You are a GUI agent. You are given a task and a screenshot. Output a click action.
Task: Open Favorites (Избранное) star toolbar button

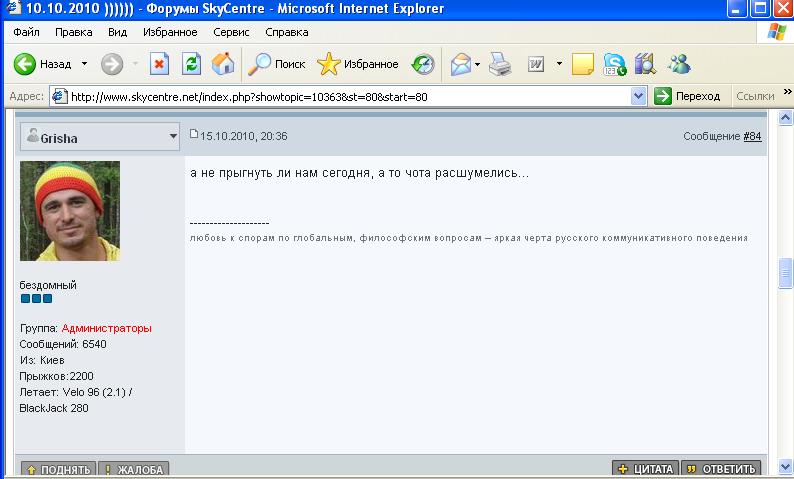click(x=358, y=64)
